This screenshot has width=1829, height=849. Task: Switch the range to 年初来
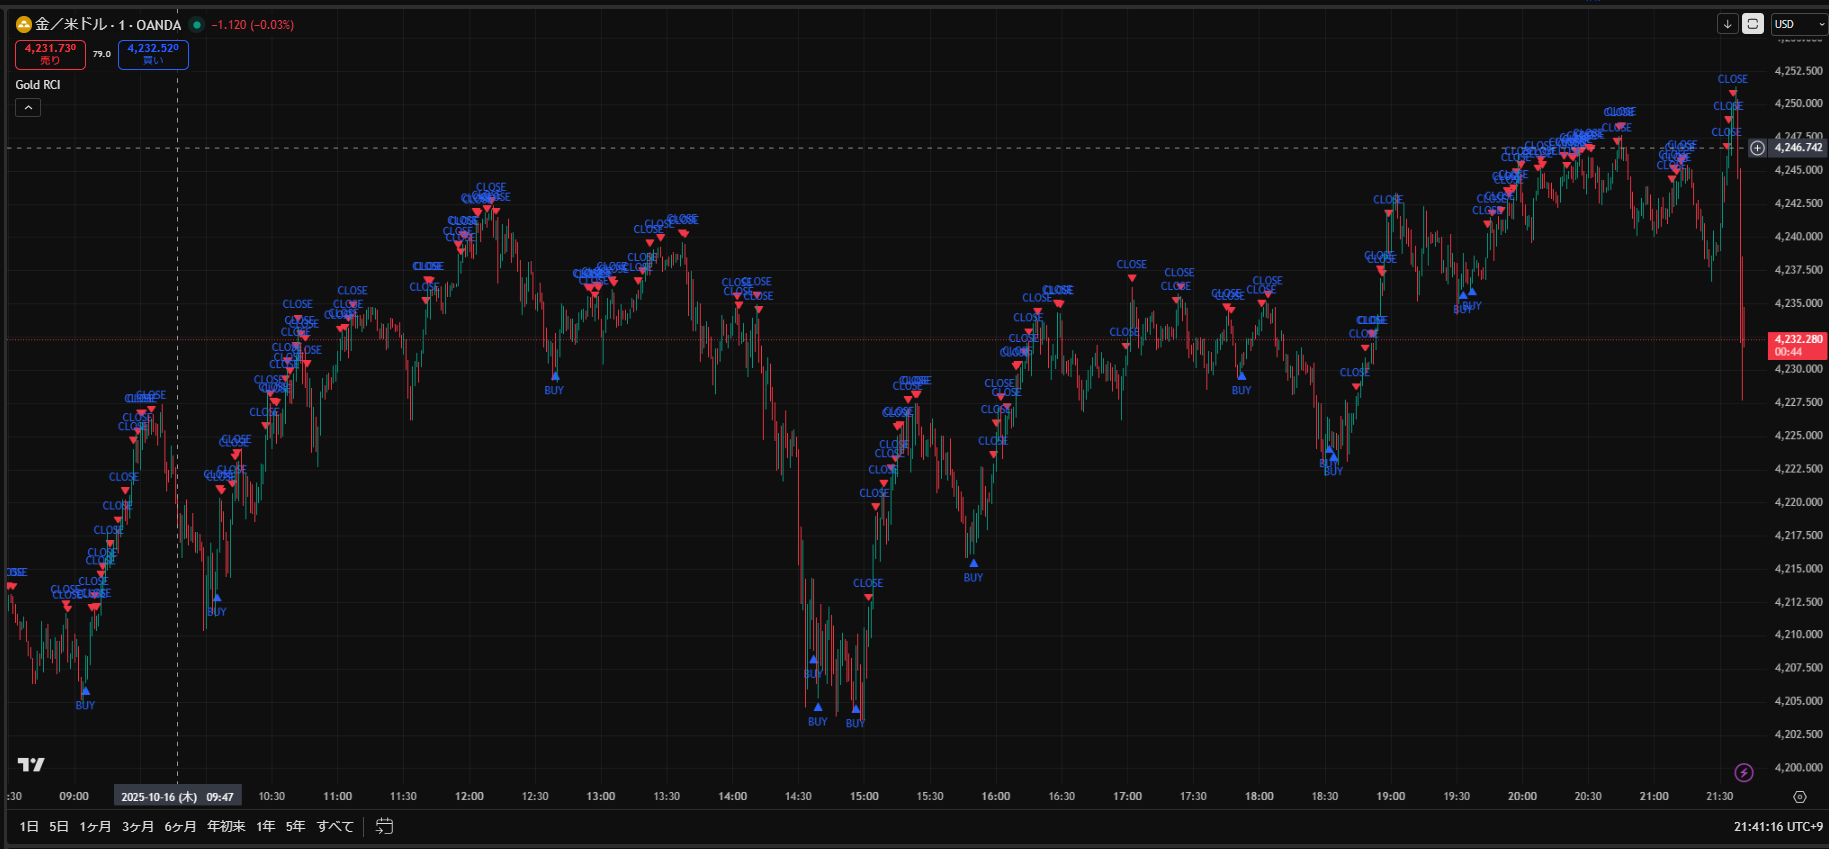pyautogui.click(x=226, y=826)
